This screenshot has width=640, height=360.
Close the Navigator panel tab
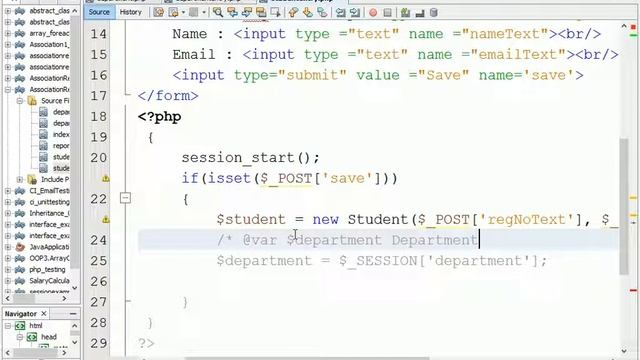pyautogui.click(x=44, y=313)
